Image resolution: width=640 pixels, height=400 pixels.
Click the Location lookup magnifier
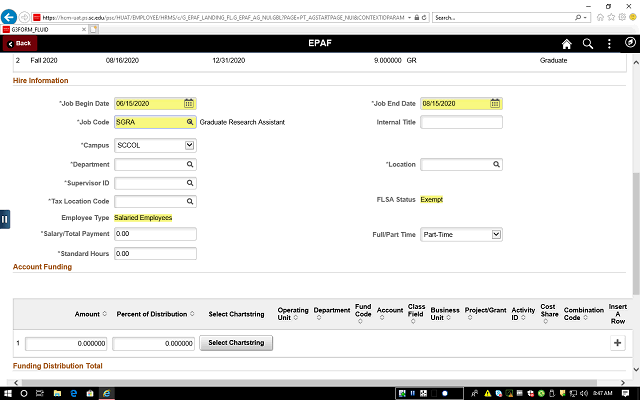click(x=496, y=164)
